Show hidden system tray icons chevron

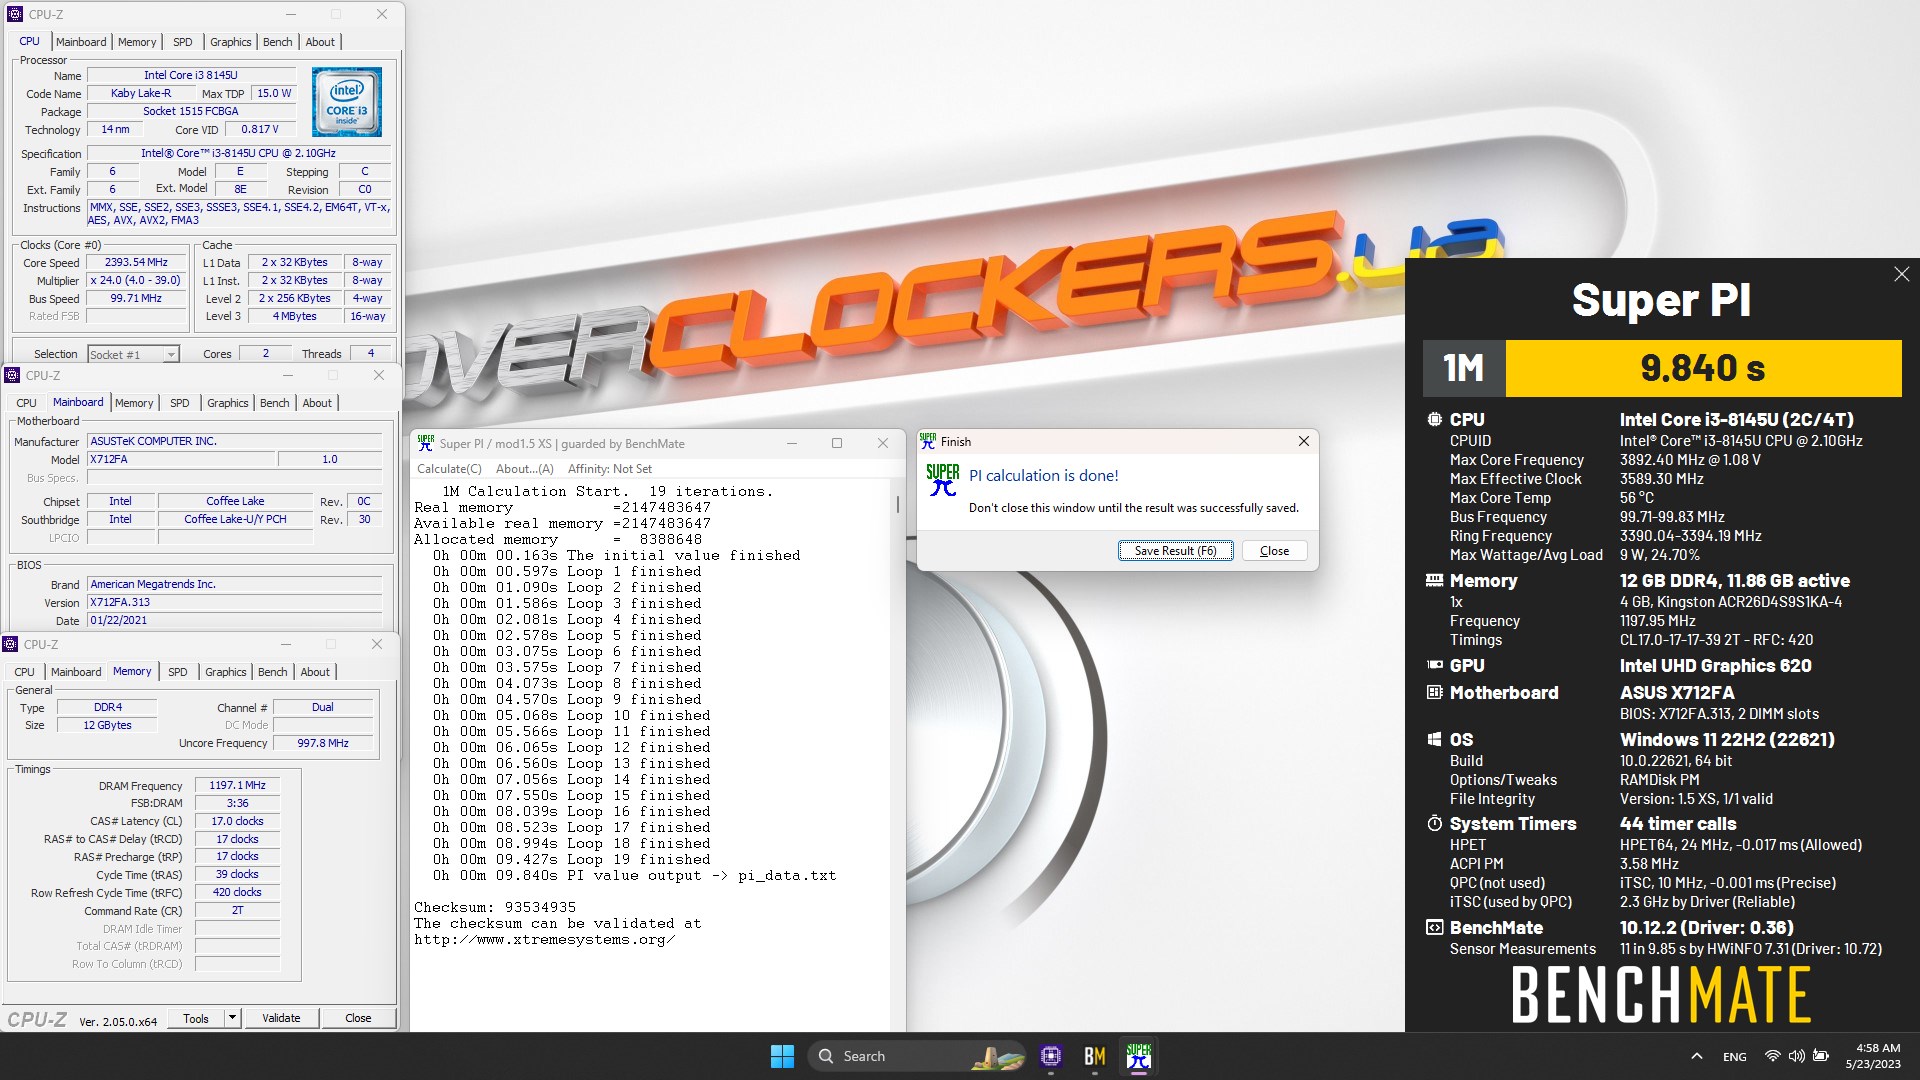pos(1696,1056)
